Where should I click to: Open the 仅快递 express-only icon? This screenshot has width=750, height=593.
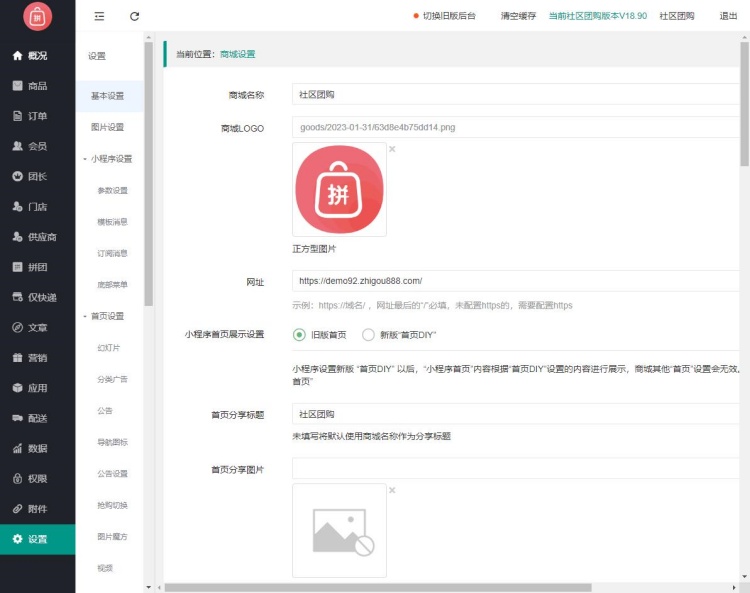tap(17, 297)
